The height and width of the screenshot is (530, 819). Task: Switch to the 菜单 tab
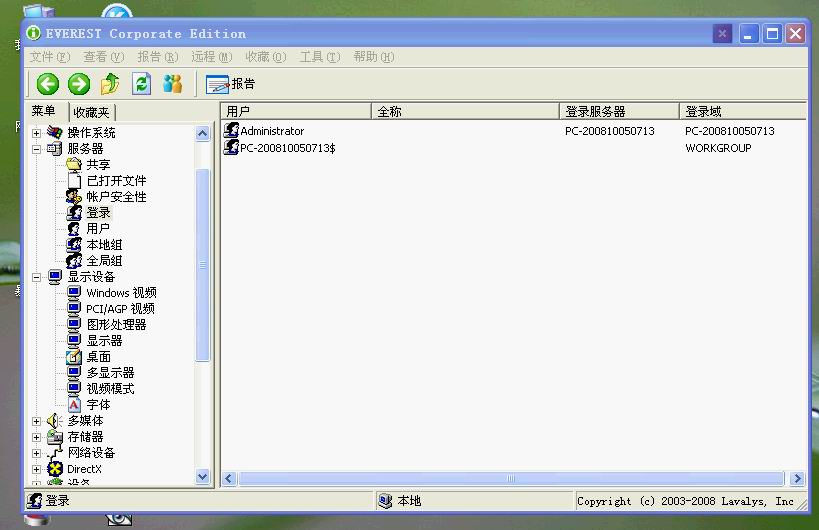tap(44, 111)
